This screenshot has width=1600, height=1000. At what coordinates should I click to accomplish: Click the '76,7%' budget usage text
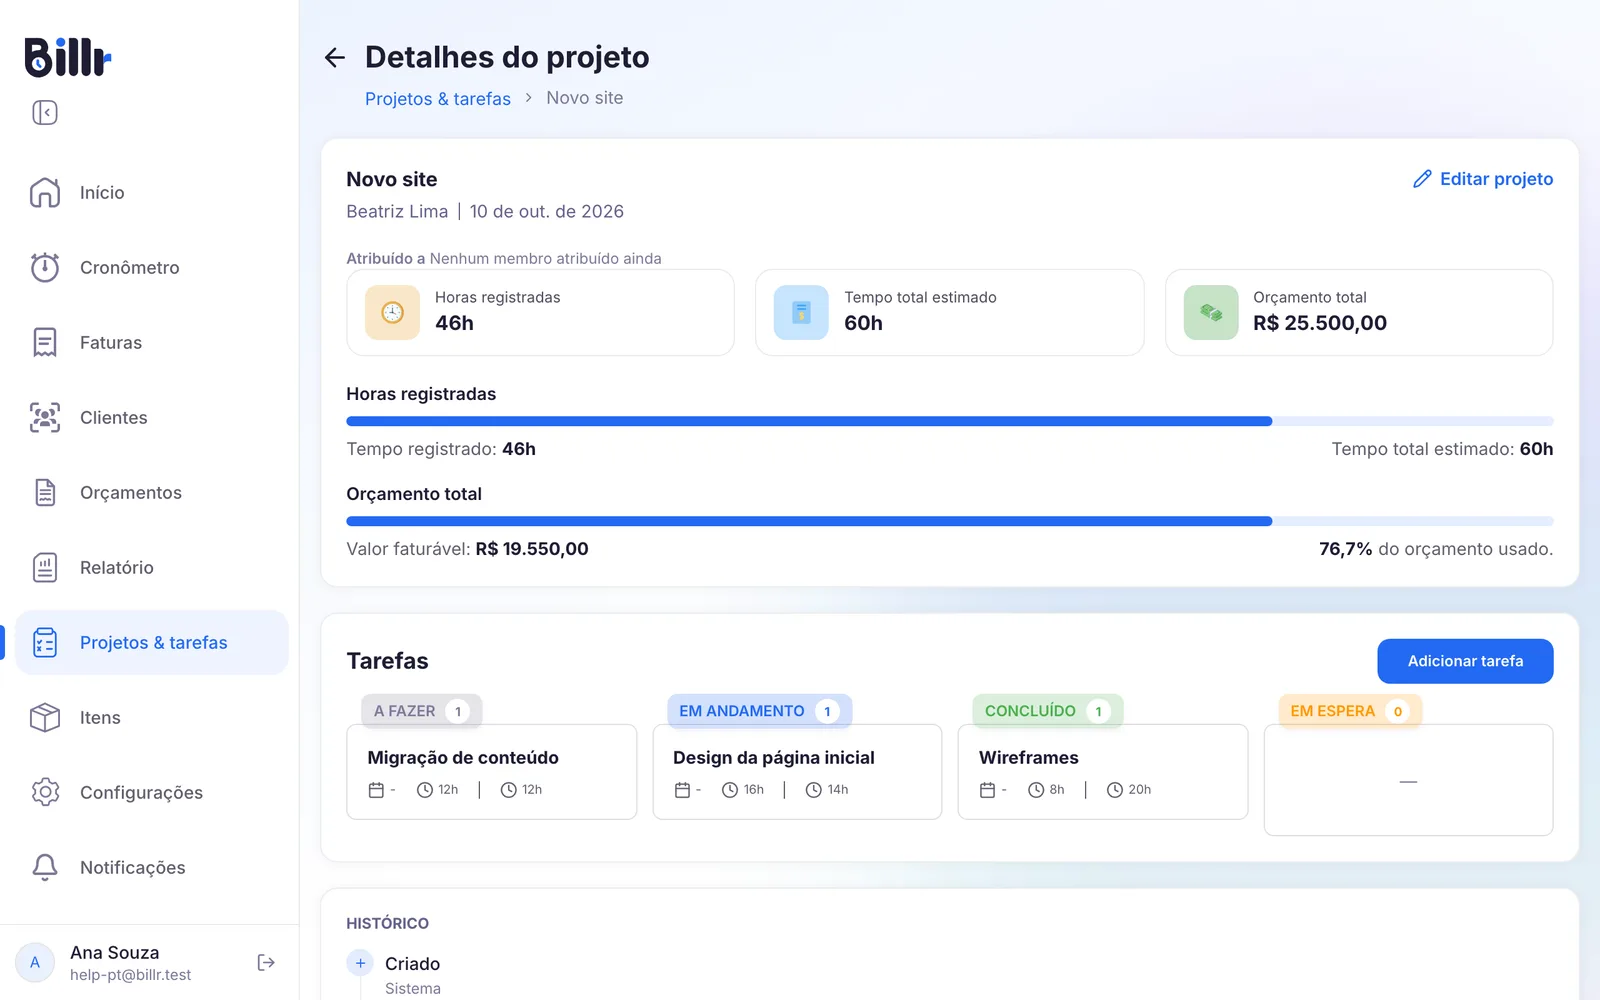click(x=1345, y=549)
